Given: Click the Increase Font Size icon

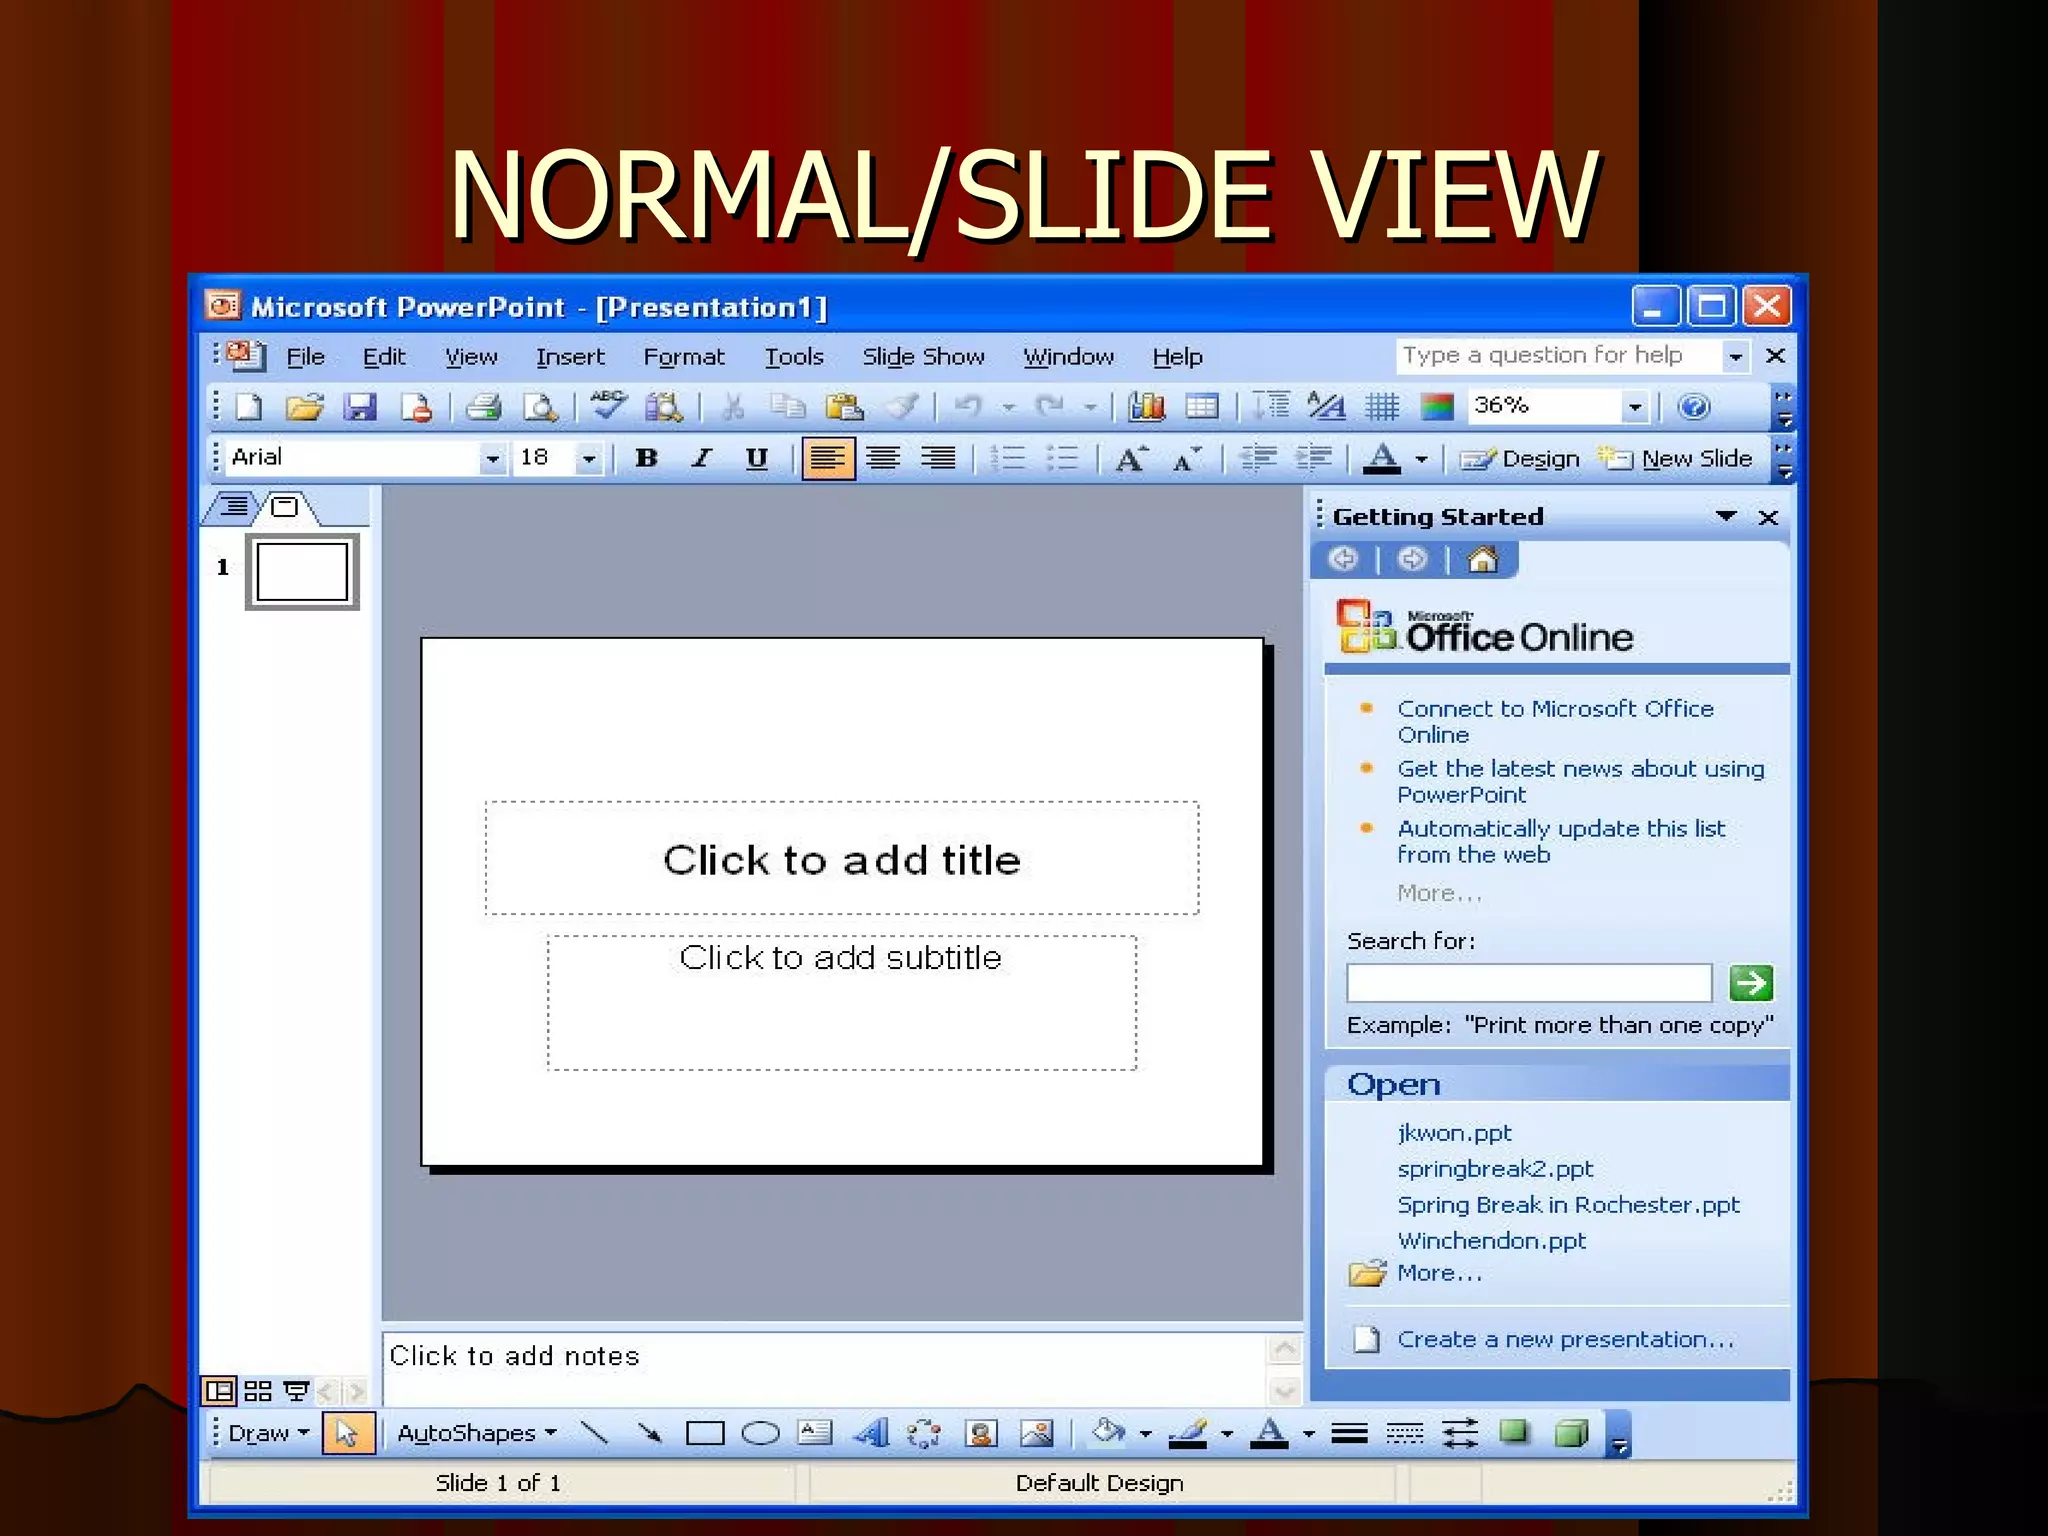Looking at the screenshot, I should tap(1132, 458).
